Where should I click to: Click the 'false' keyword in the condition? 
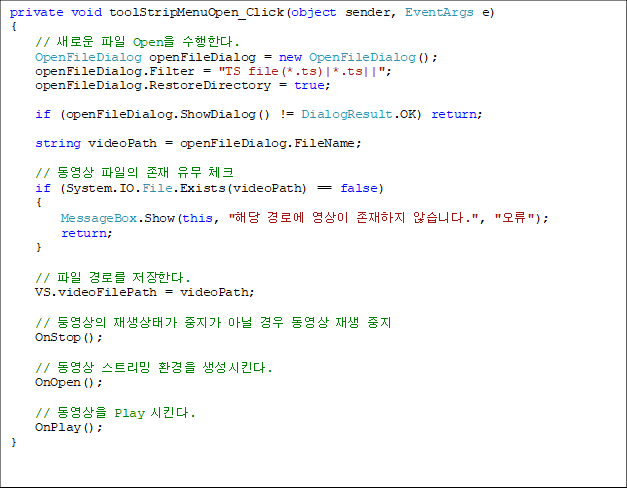point(359,188)
